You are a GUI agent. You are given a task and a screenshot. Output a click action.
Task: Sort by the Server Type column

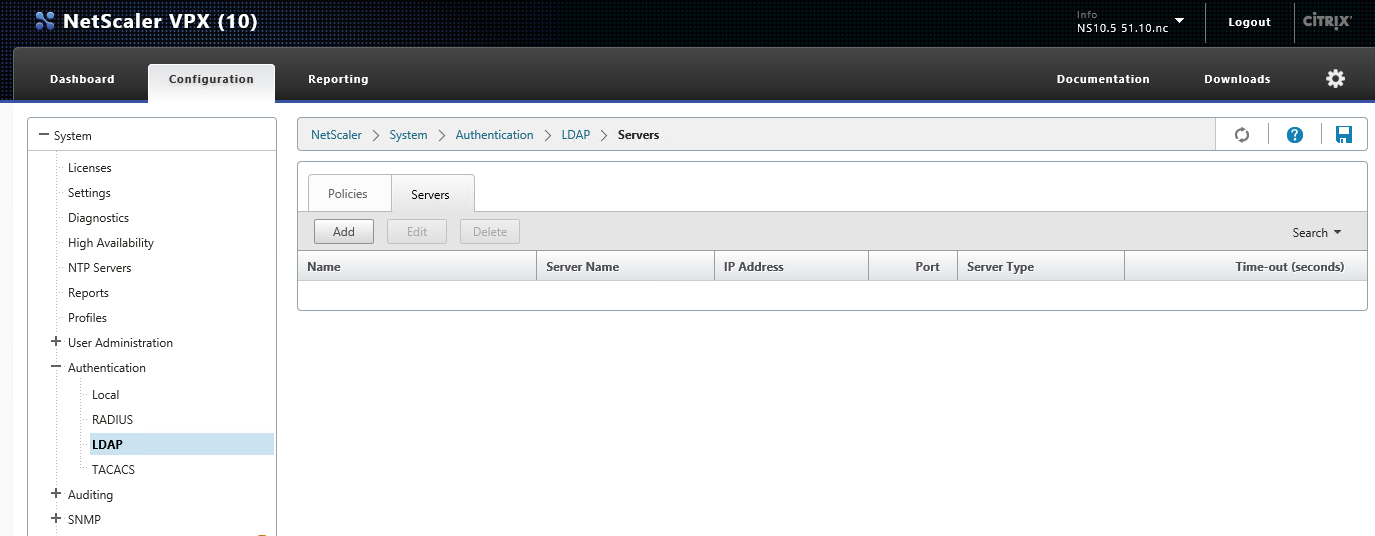pyautogui.click(x=1041, y=267)
